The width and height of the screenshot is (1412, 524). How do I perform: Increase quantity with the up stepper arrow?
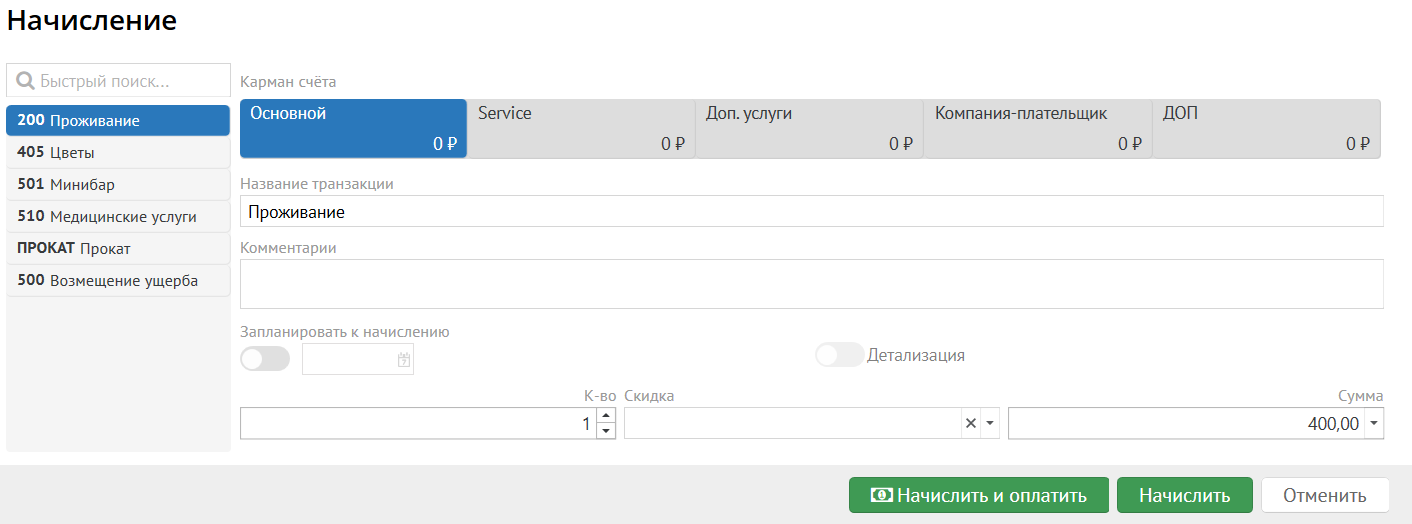pyautogui.click(x=606, y=416)
